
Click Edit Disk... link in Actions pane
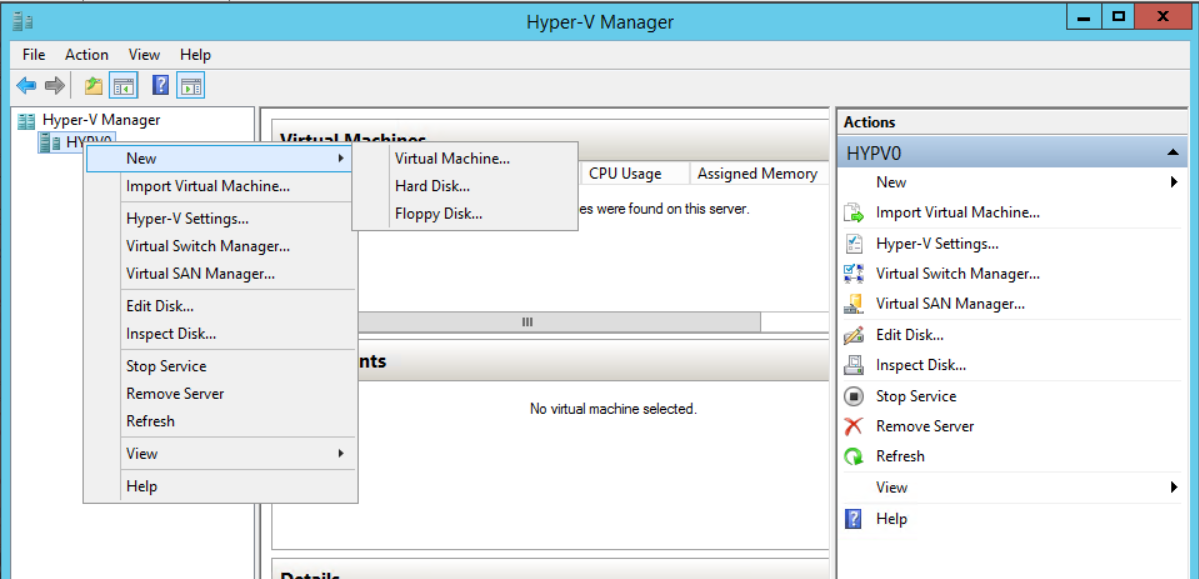coord(909,335)
